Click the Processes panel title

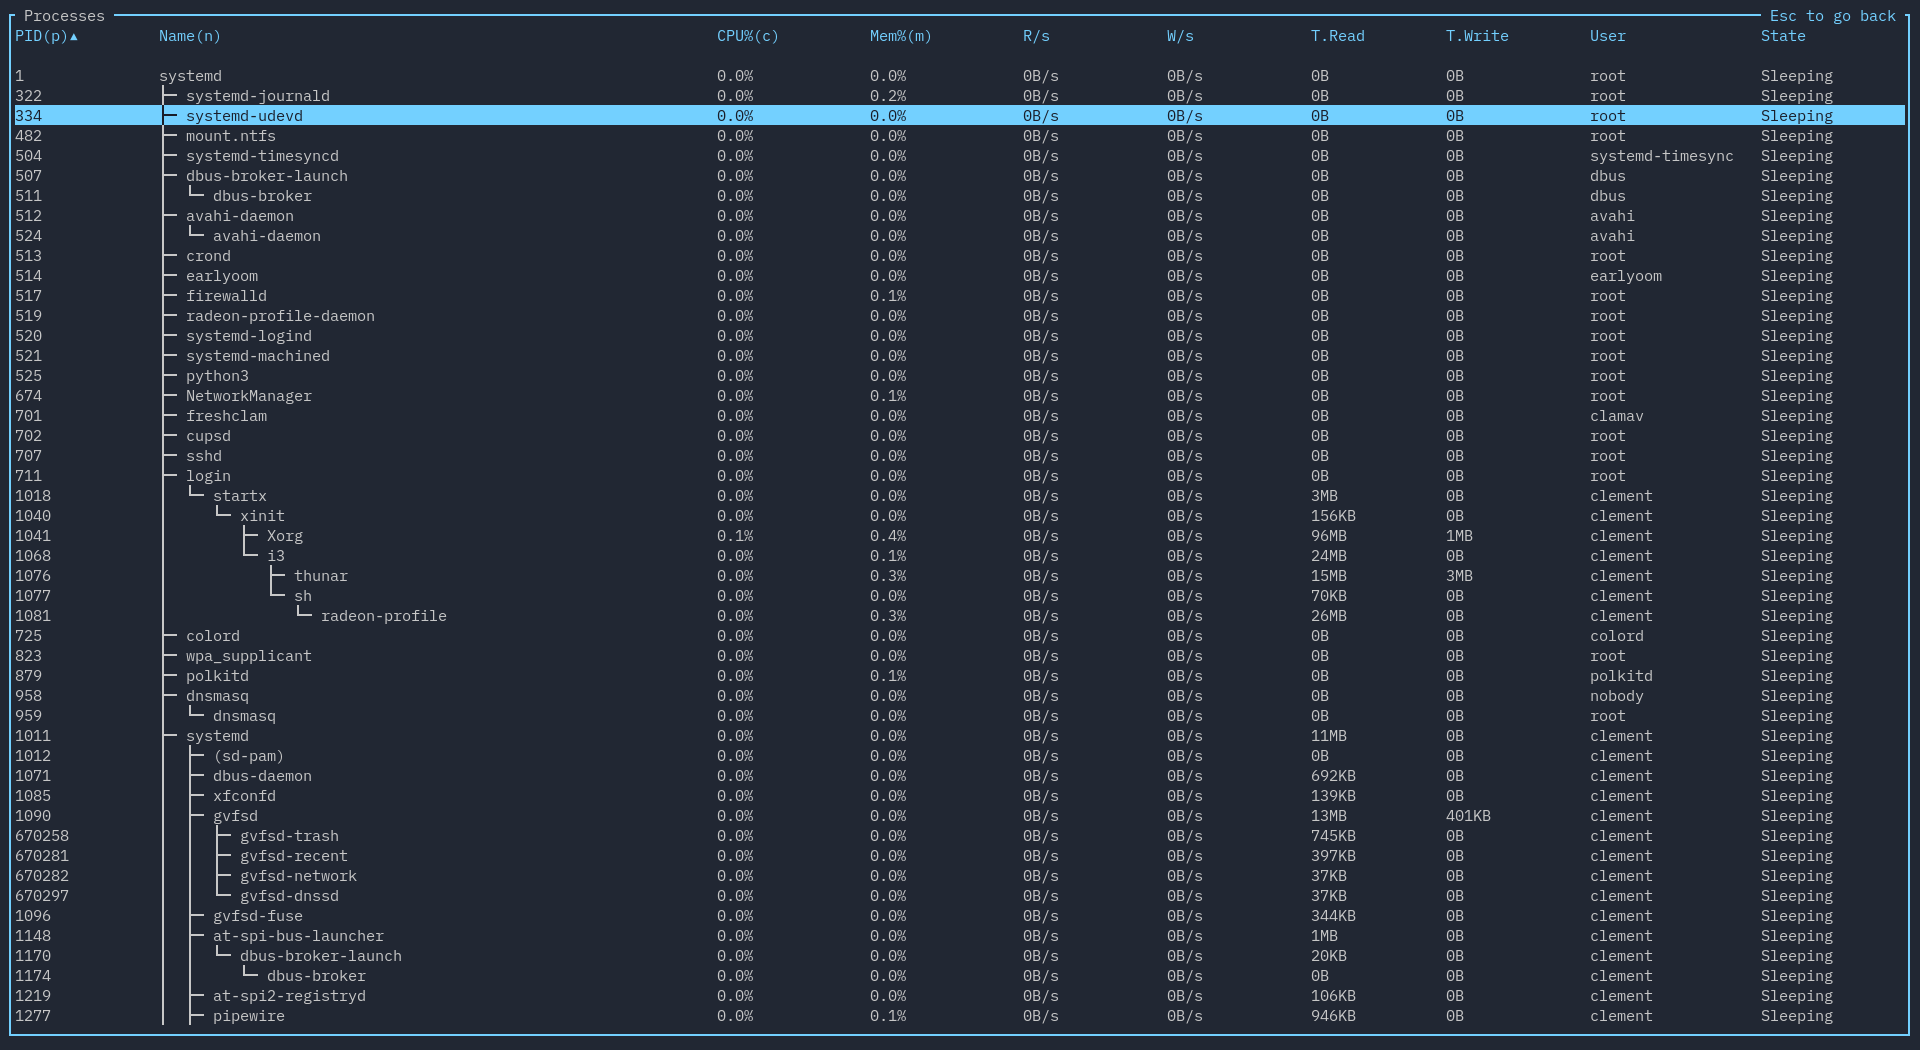tap(63, 15)
